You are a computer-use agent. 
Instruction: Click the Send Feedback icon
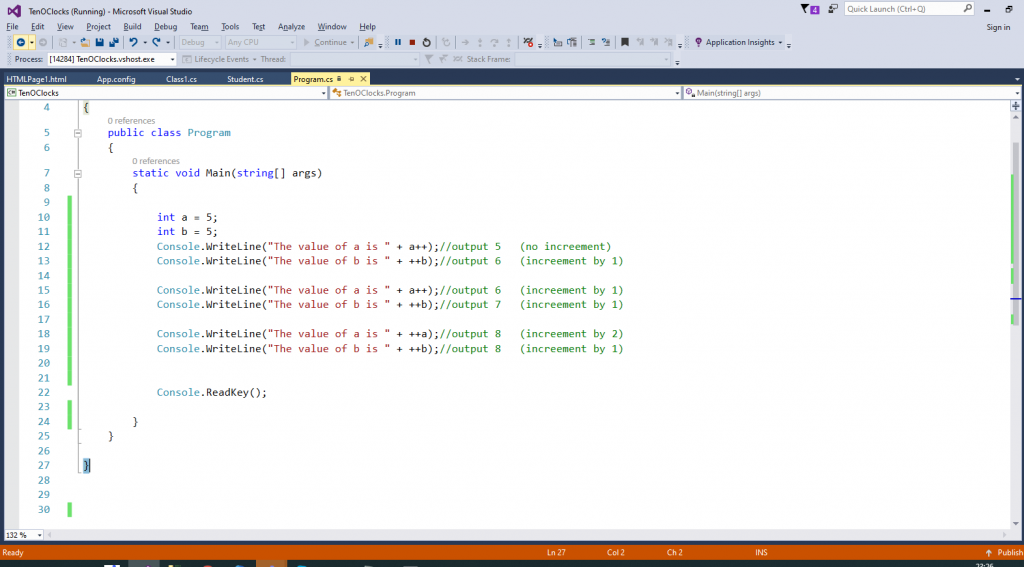tap(833, 9)
